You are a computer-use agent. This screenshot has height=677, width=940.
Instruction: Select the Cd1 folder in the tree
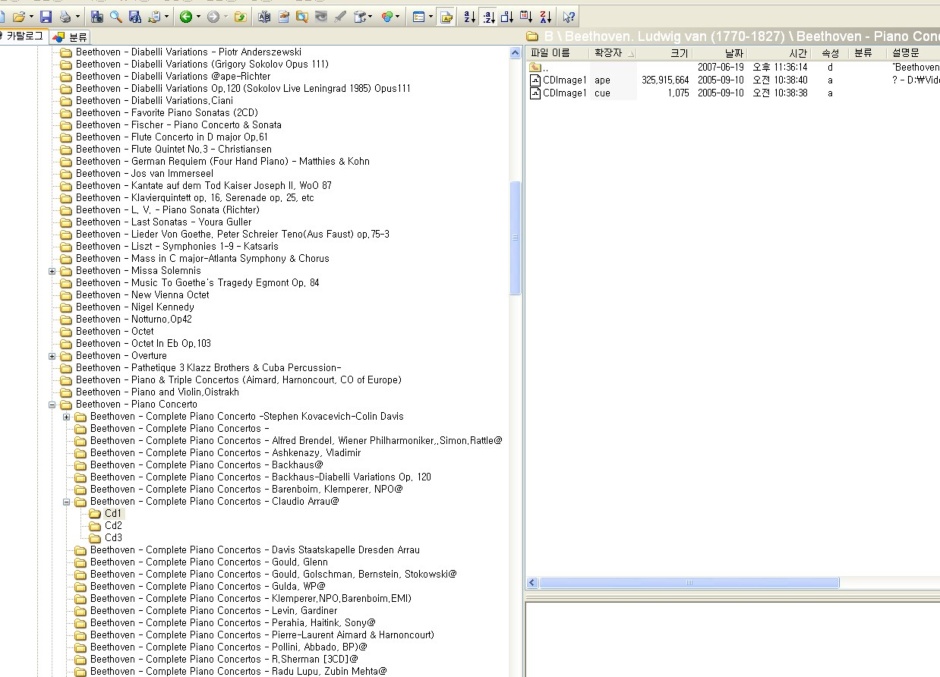[113, 514]
